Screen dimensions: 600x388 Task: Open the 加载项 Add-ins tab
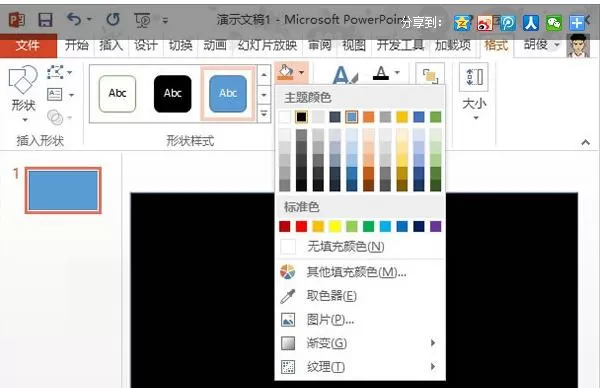[x=453, y=45]
